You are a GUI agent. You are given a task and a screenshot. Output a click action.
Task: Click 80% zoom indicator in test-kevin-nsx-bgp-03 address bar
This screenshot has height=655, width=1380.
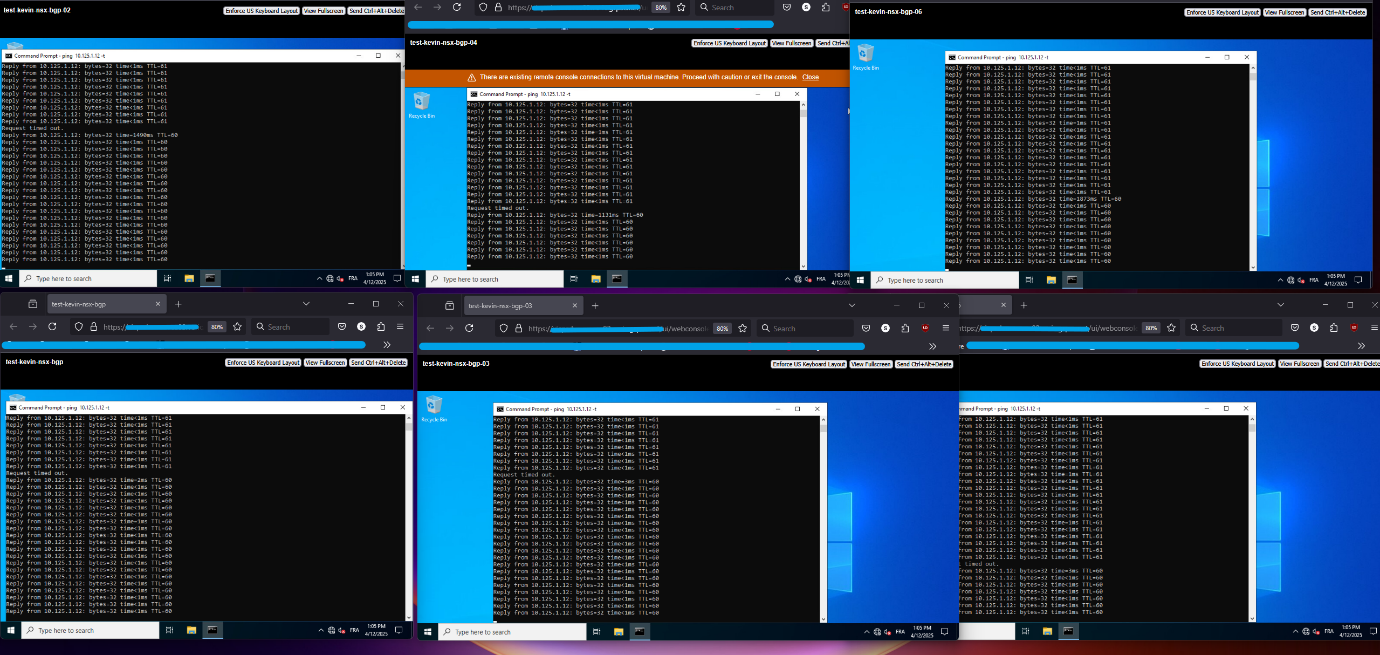click(721, 327)
